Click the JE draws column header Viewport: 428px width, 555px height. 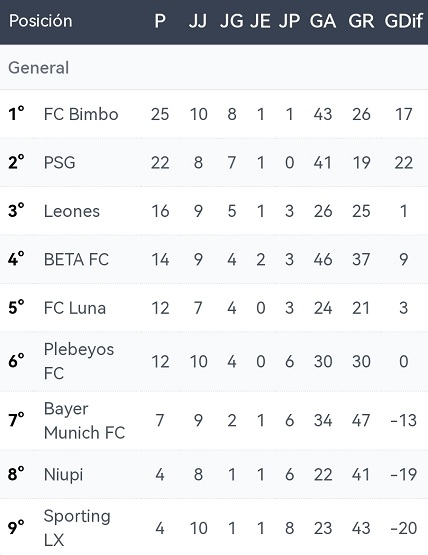click(260, 21)
